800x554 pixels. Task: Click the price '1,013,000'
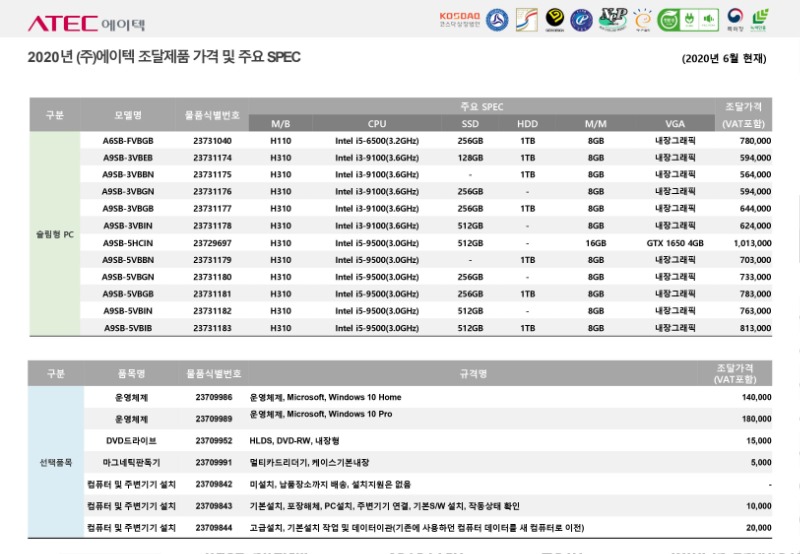752,243
